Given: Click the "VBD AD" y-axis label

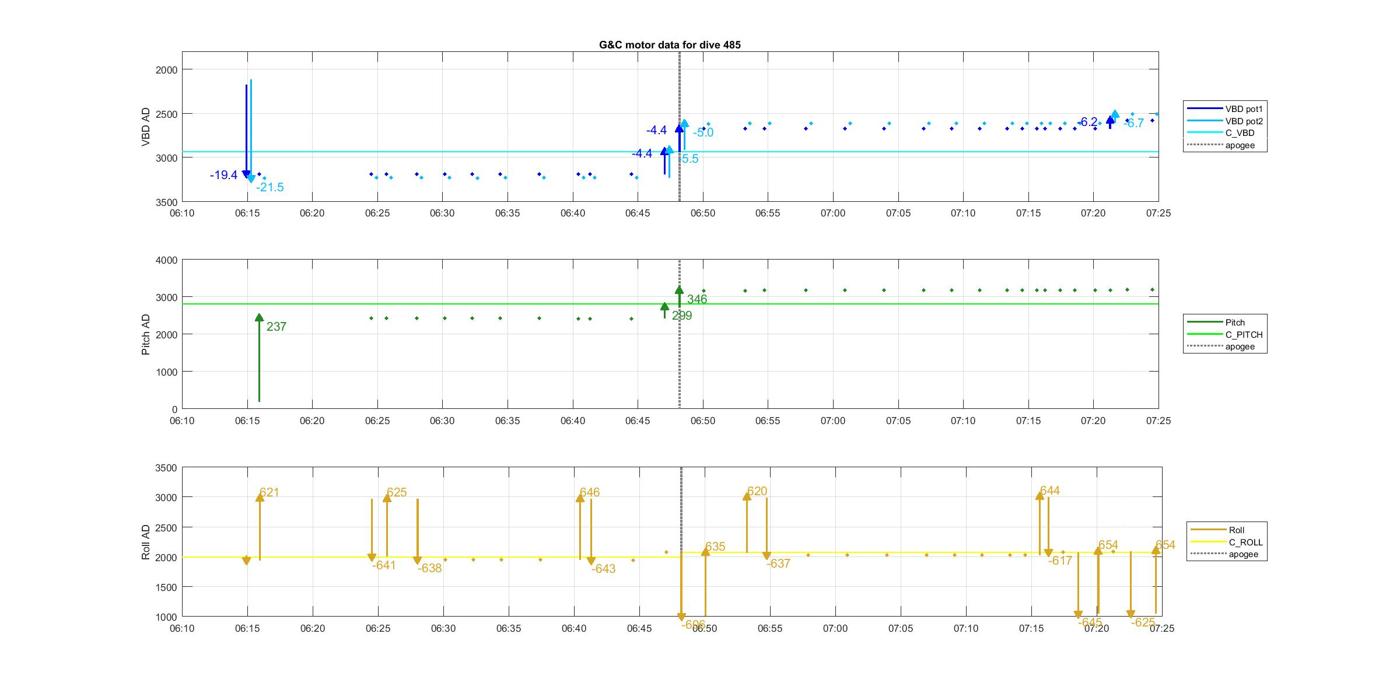Looking at the screenshot, I should click(x=145, y=129).
